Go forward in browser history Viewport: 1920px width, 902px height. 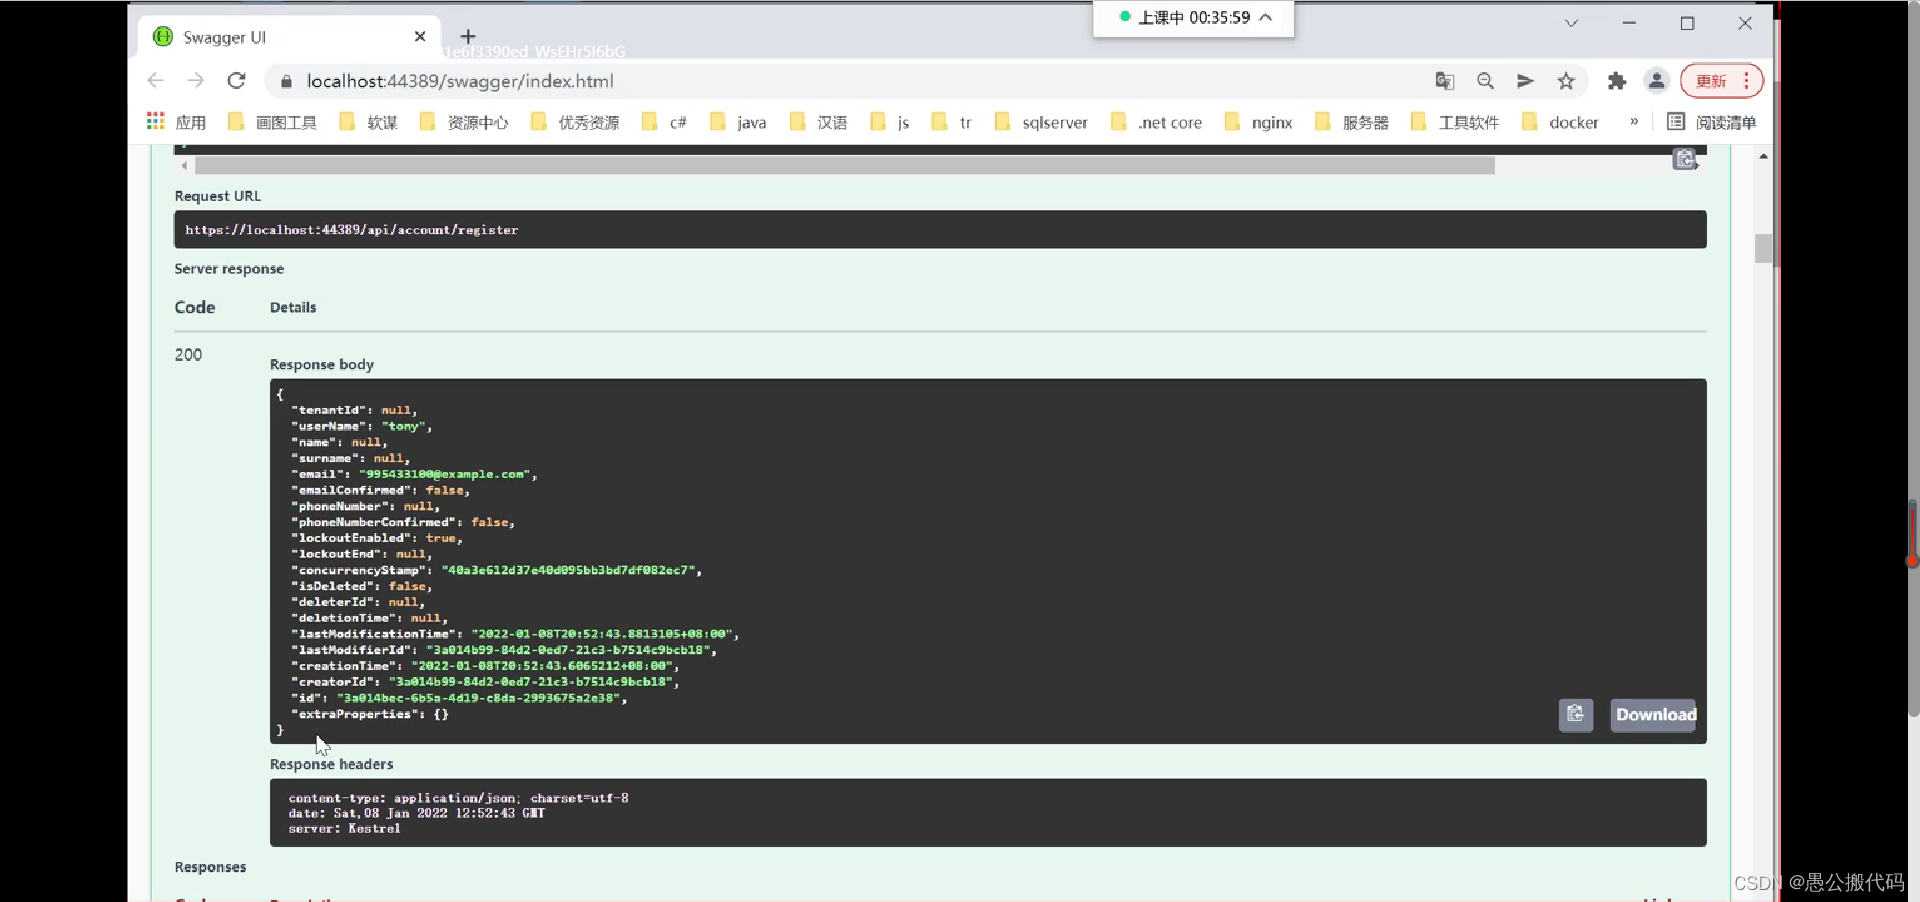(196, 81)
